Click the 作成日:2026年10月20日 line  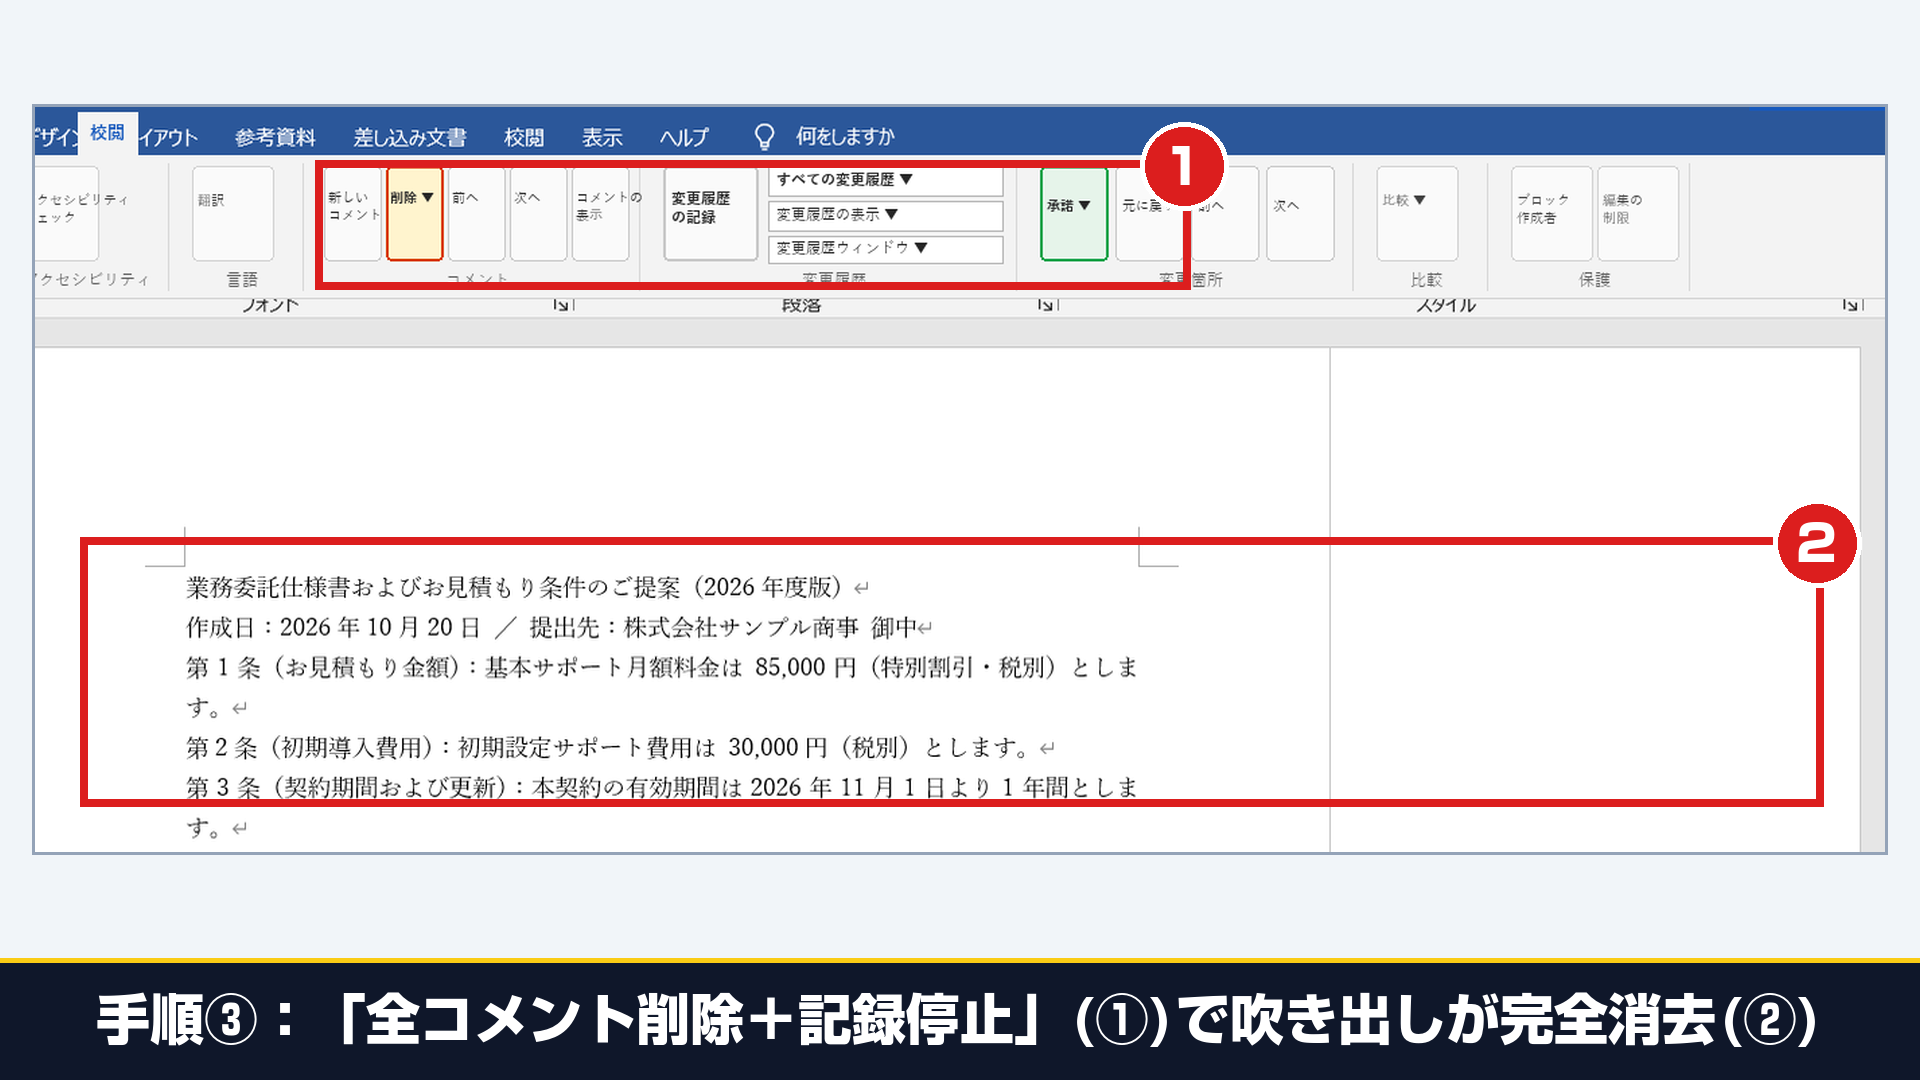coord(559,628)
